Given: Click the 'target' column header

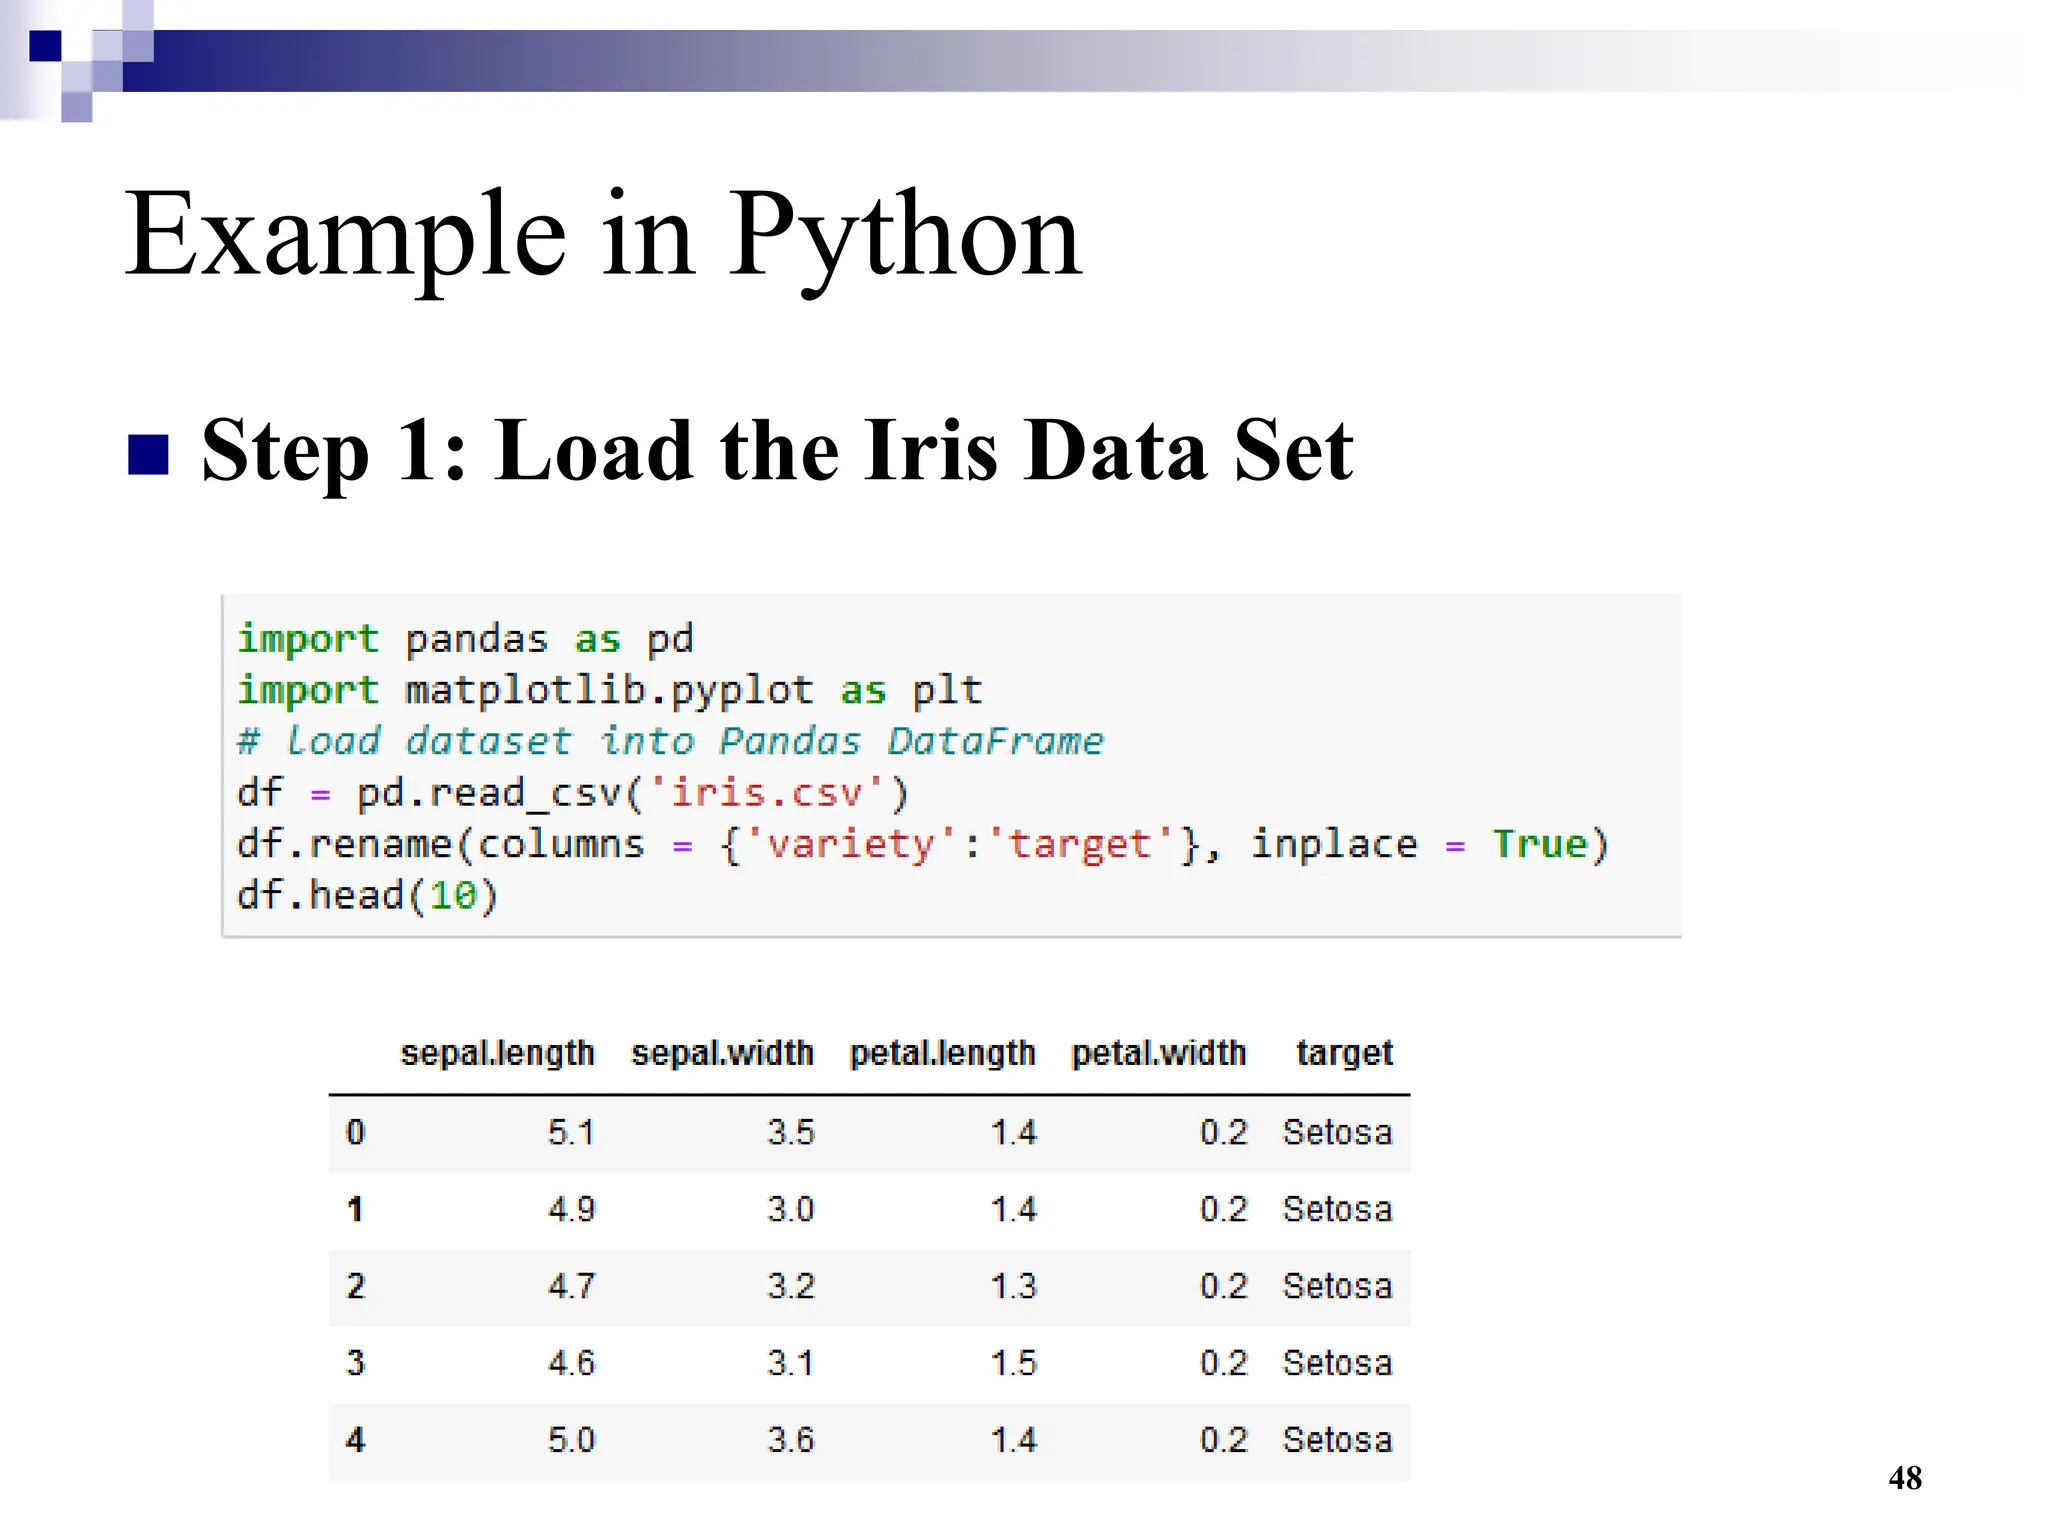Looking at the screenshot, I should [1343, 1053].
